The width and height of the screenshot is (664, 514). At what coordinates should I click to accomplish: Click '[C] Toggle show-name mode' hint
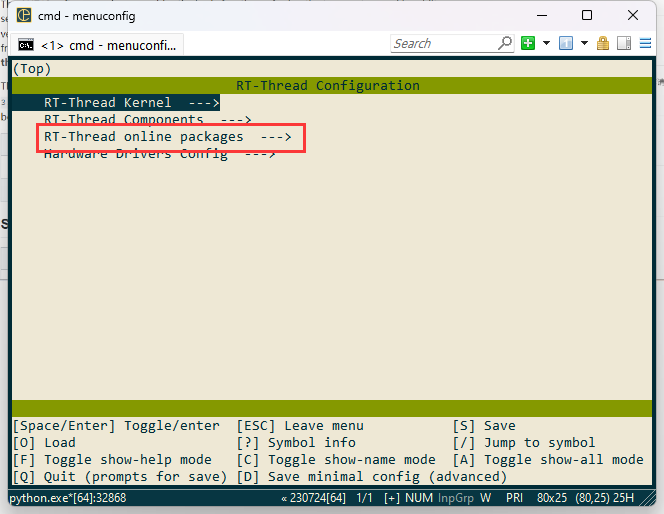coord(336,460)
